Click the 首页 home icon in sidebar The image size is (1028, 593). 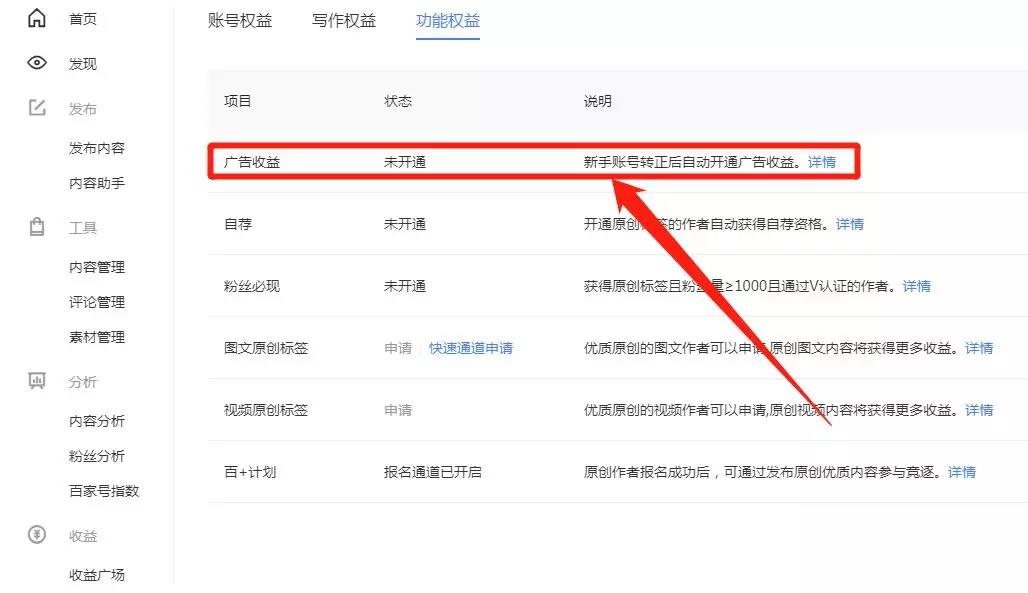tap(36, 18)
